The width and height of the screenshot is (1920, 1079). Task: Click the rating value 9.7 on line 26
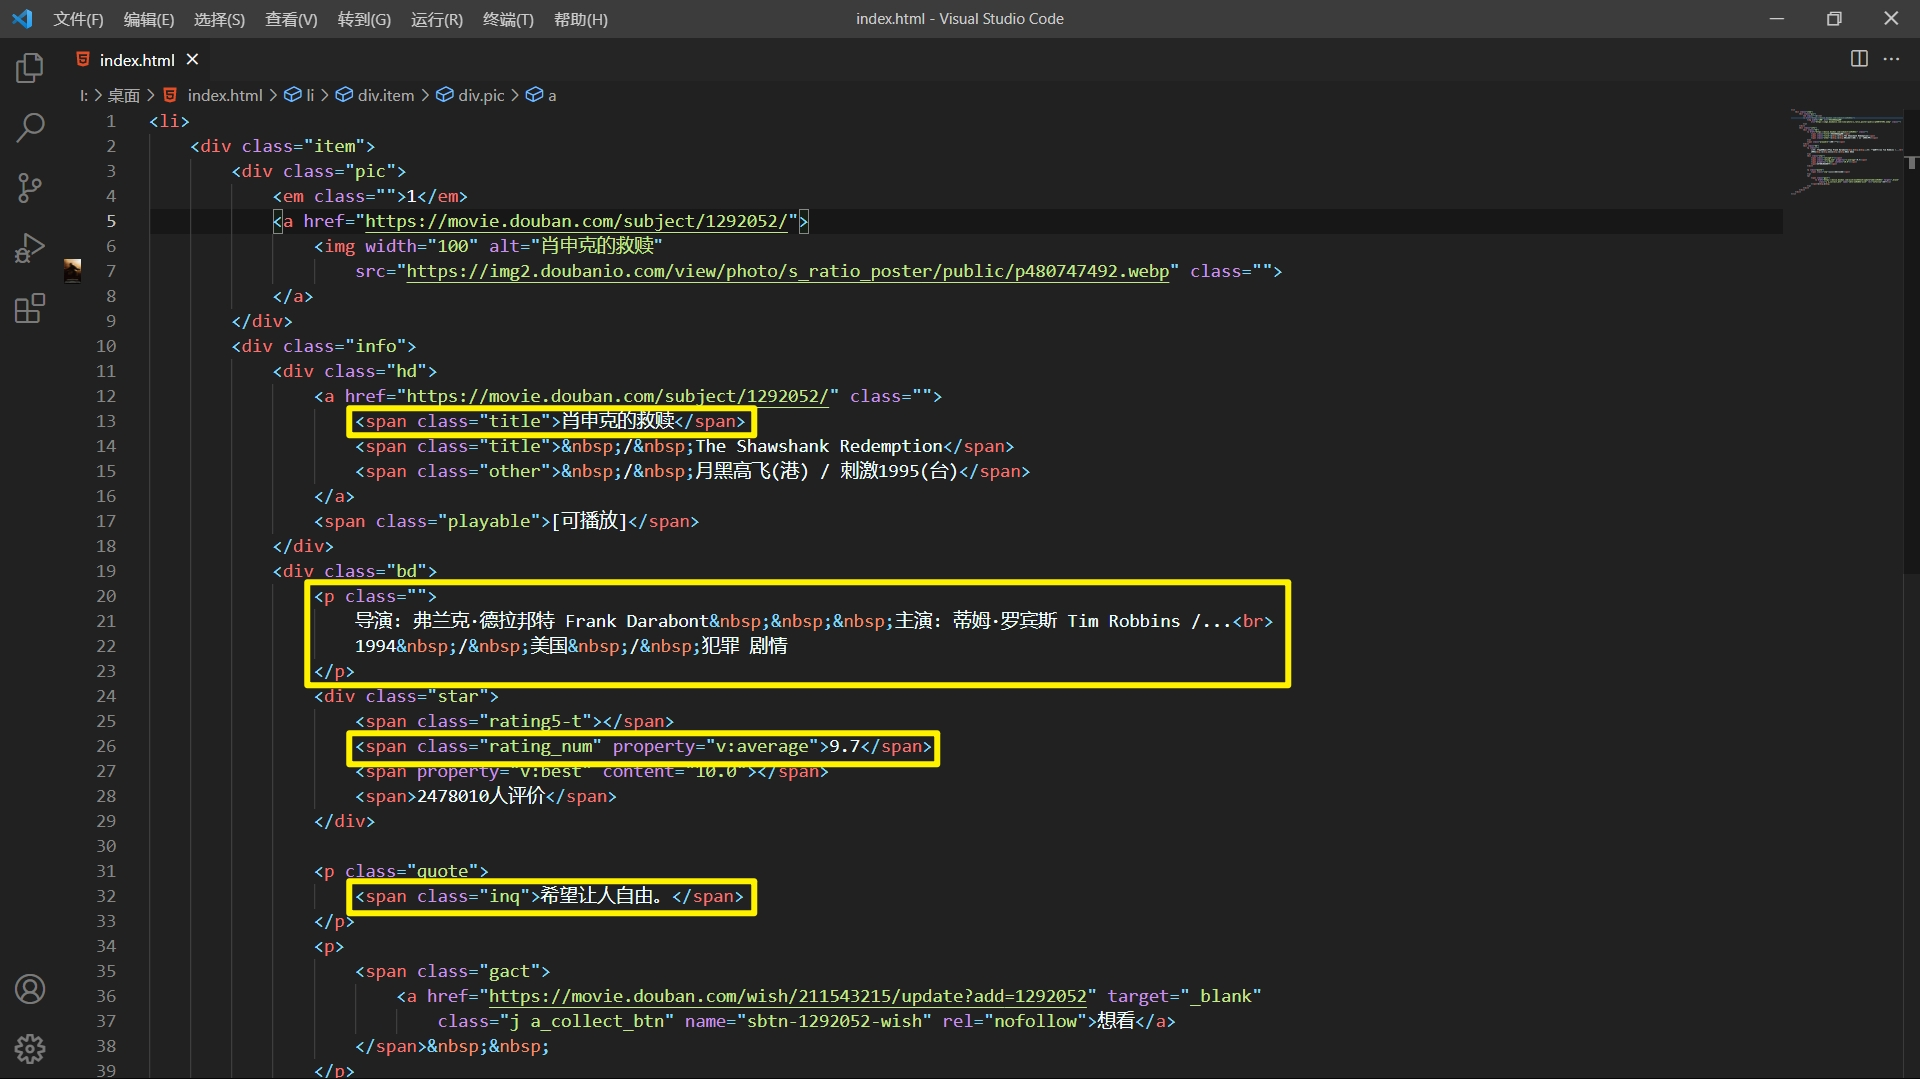pyautogui.click(x=845, y=746)
